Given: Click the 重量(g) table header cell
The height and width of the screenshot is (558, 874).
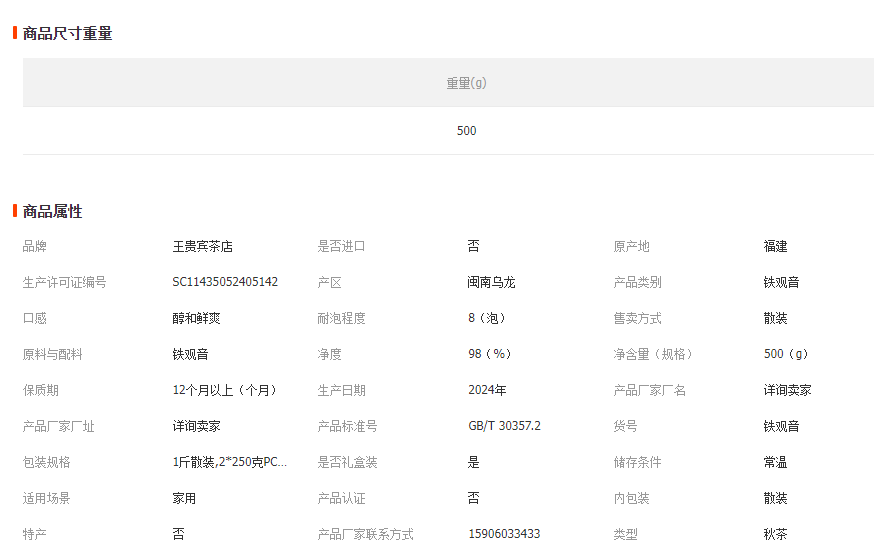Looking at the screenshot, I should click(x=466, y=83).
